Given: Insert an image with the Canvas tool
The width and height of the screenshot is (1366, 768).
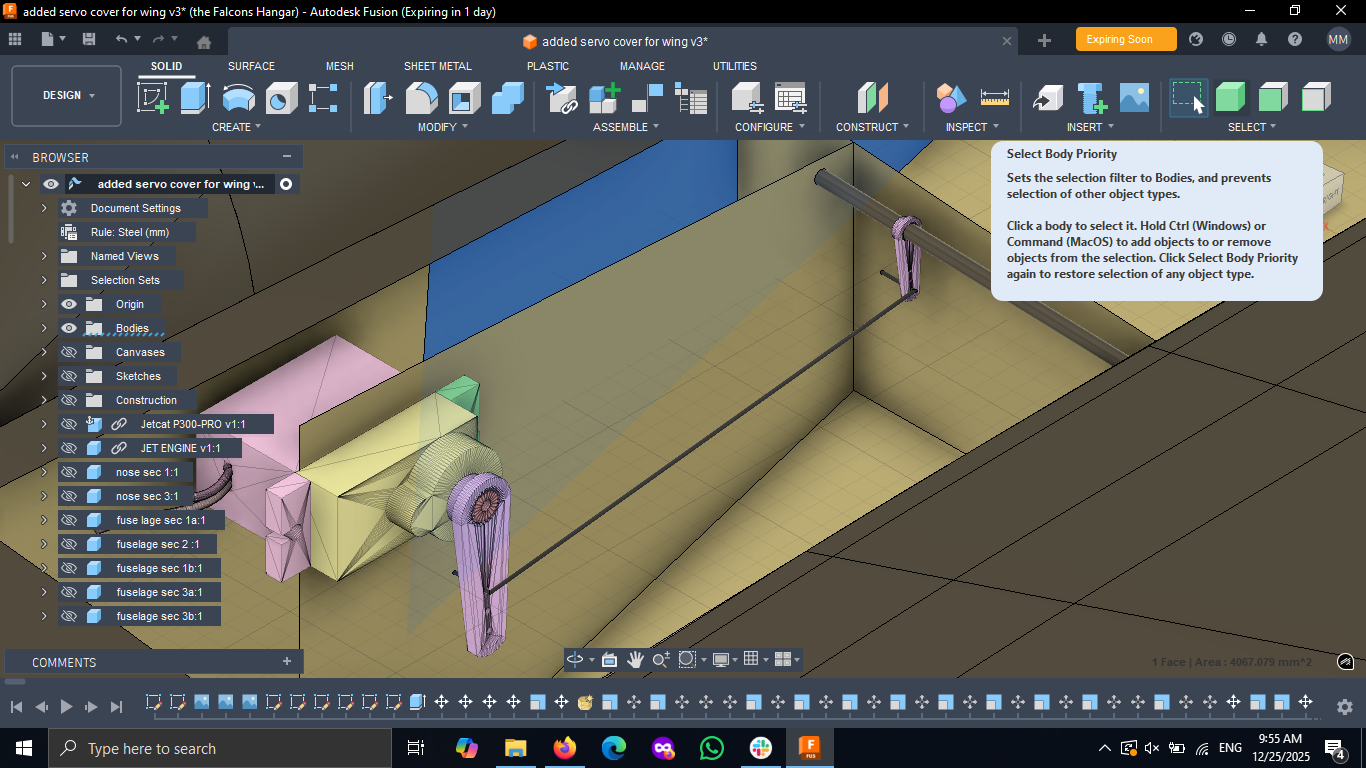Looking at the screenshot, I should click(1133, 98).
